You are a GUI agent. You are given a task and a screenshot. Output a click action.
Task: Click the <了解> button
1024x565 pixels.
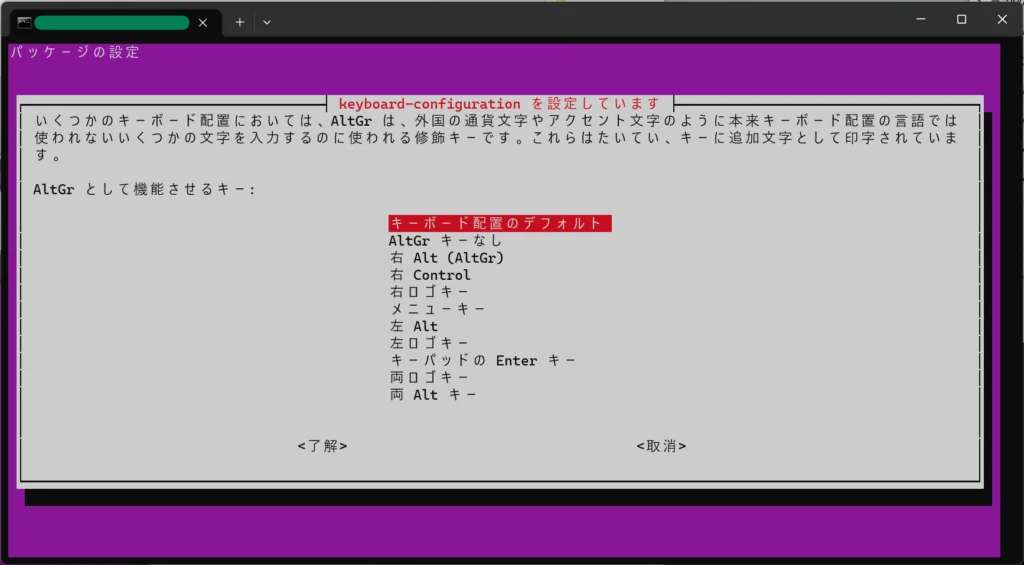[322, 446]
